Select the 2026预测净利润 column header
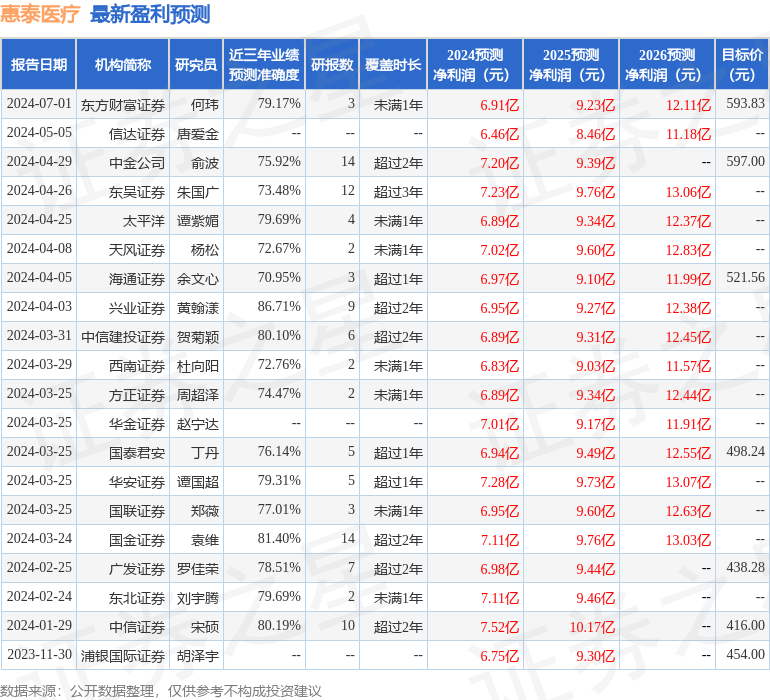The width and height of the screenshot is (770, 700). [x=667, y=64]
